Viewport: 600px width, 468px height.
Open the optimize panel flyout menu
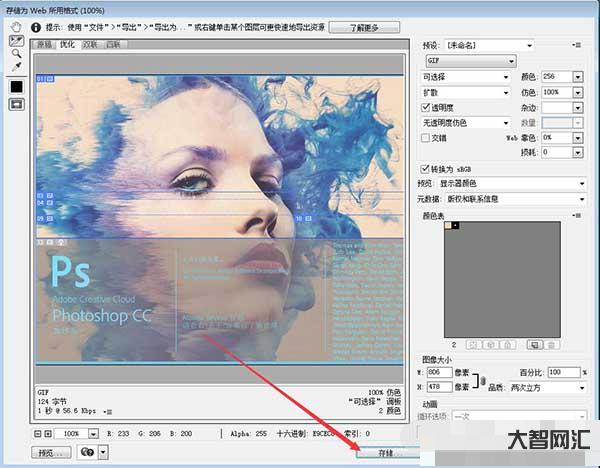pyautogui.click(x=577, y=45)
